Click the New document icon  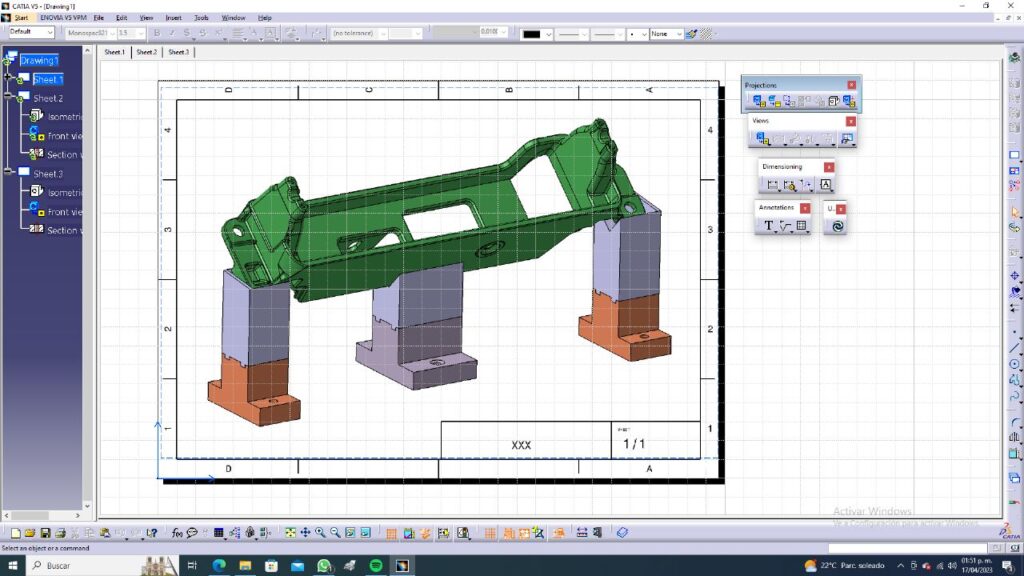point(16,533)
